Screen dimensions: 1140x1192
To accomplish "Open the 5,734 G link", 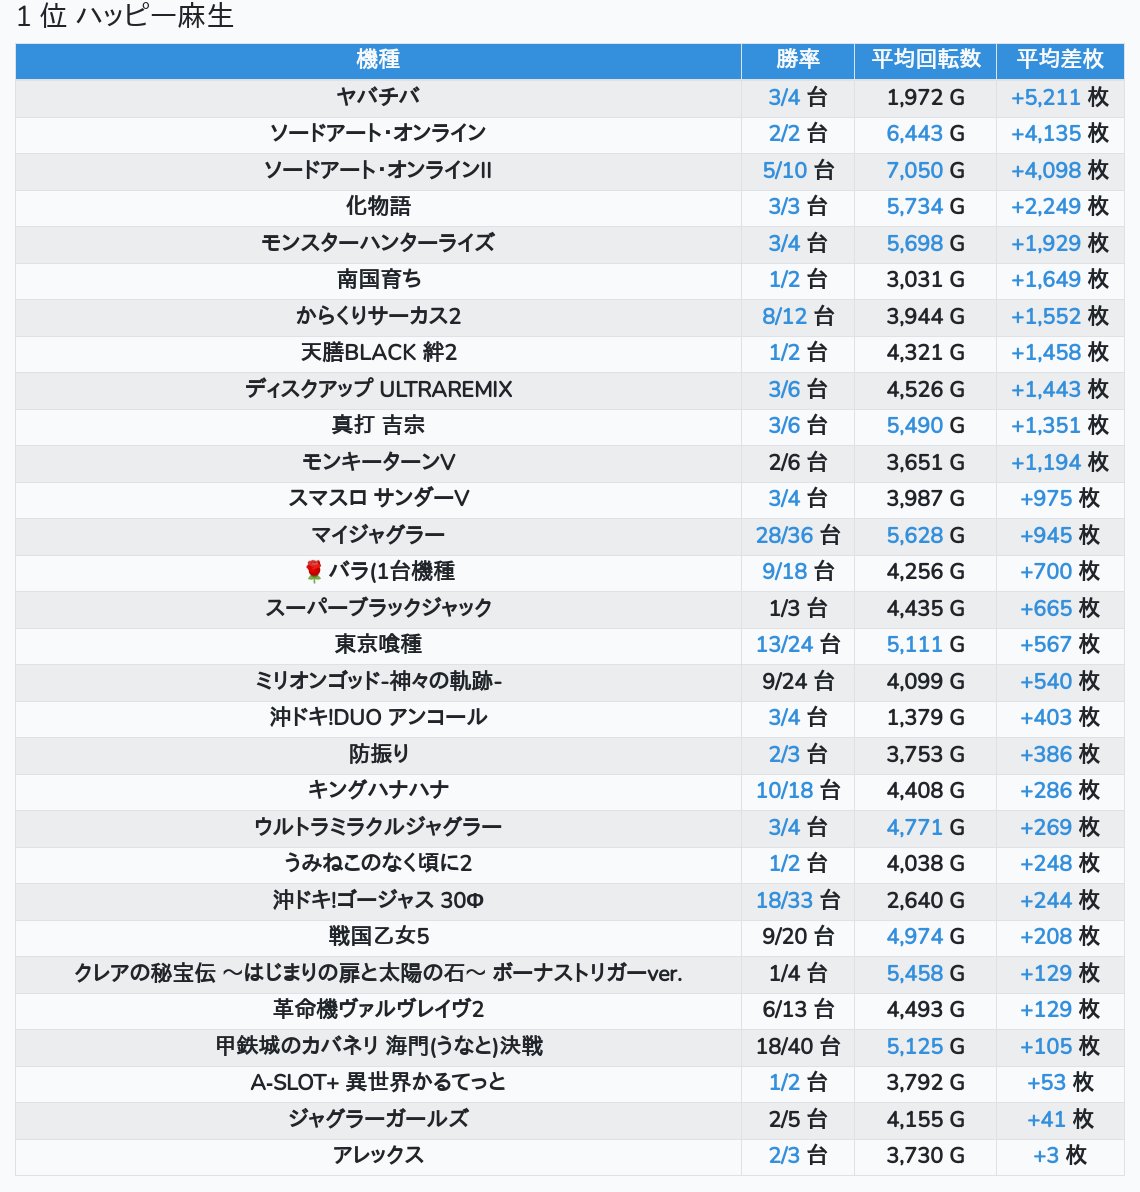I will click(x=914, y=207).
